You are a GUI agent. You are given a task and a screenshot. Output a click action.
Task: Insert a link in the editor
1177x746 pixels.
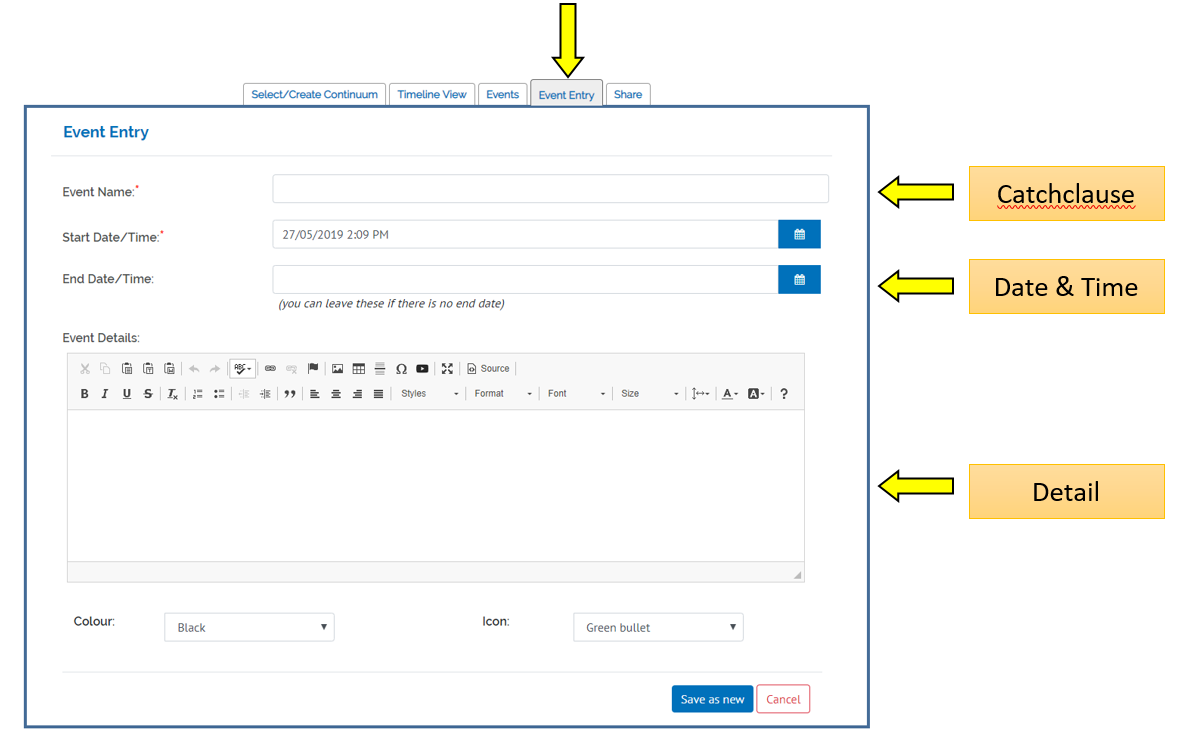pyautogui.click(x=270, y=369)
